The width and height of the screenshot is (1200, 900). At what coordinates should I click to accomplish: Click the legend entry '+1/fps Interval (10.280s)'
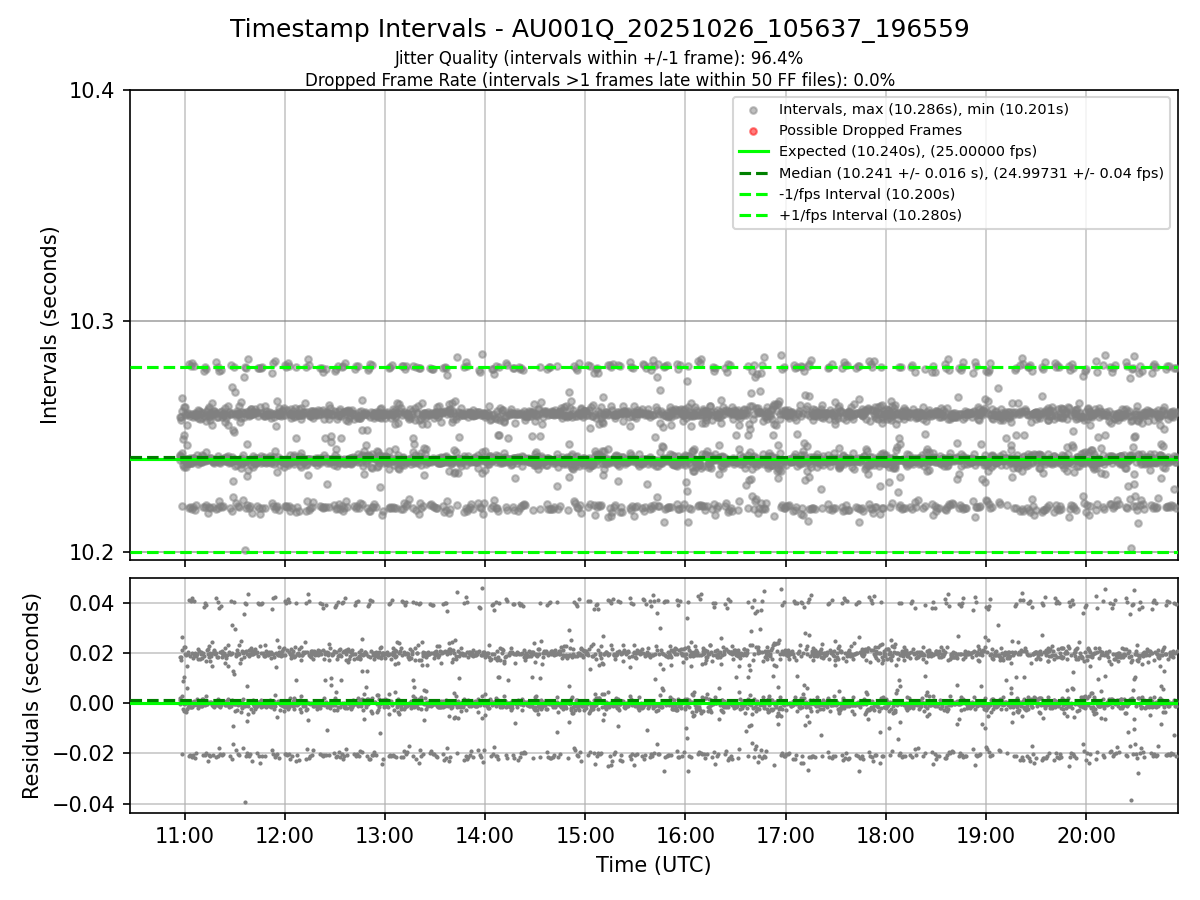tap(869, 214)
